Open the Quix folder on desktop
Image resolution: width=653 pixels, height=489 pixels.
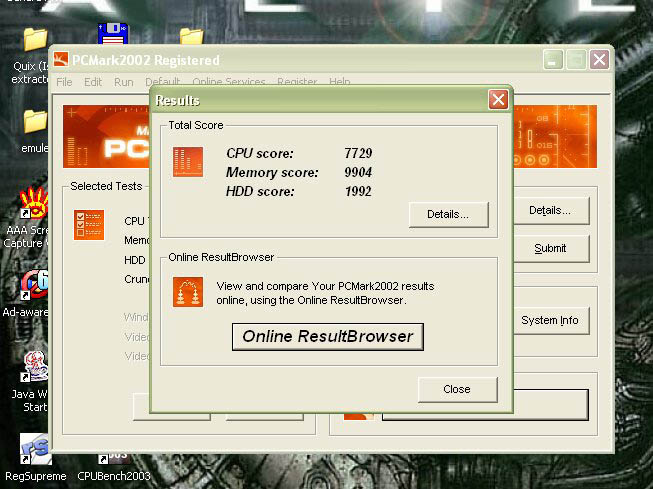pos(35,40)
